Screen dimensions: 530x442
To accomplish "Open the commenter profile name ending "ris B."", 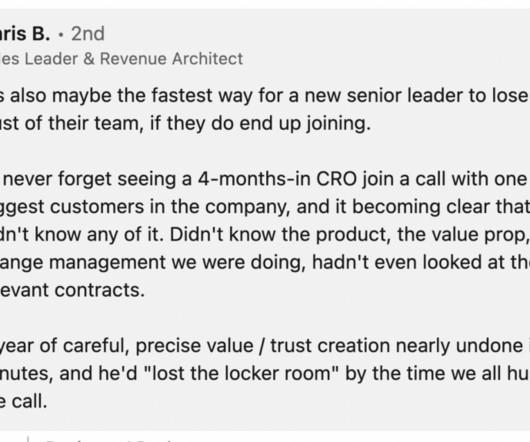I will (x=25, y=33).
